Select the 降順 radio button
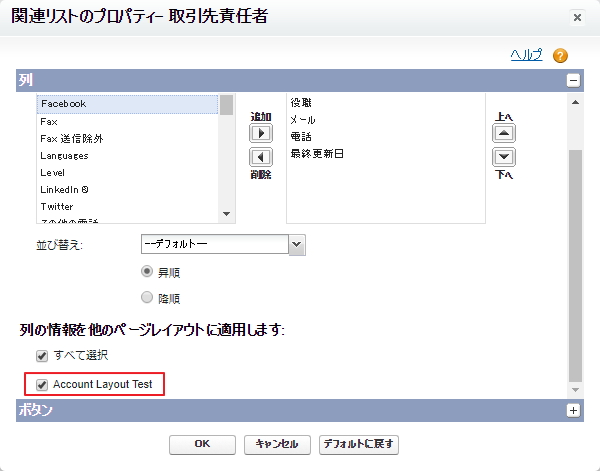Image resolution: width=600 pixels, height=471 pixels. 148,297
